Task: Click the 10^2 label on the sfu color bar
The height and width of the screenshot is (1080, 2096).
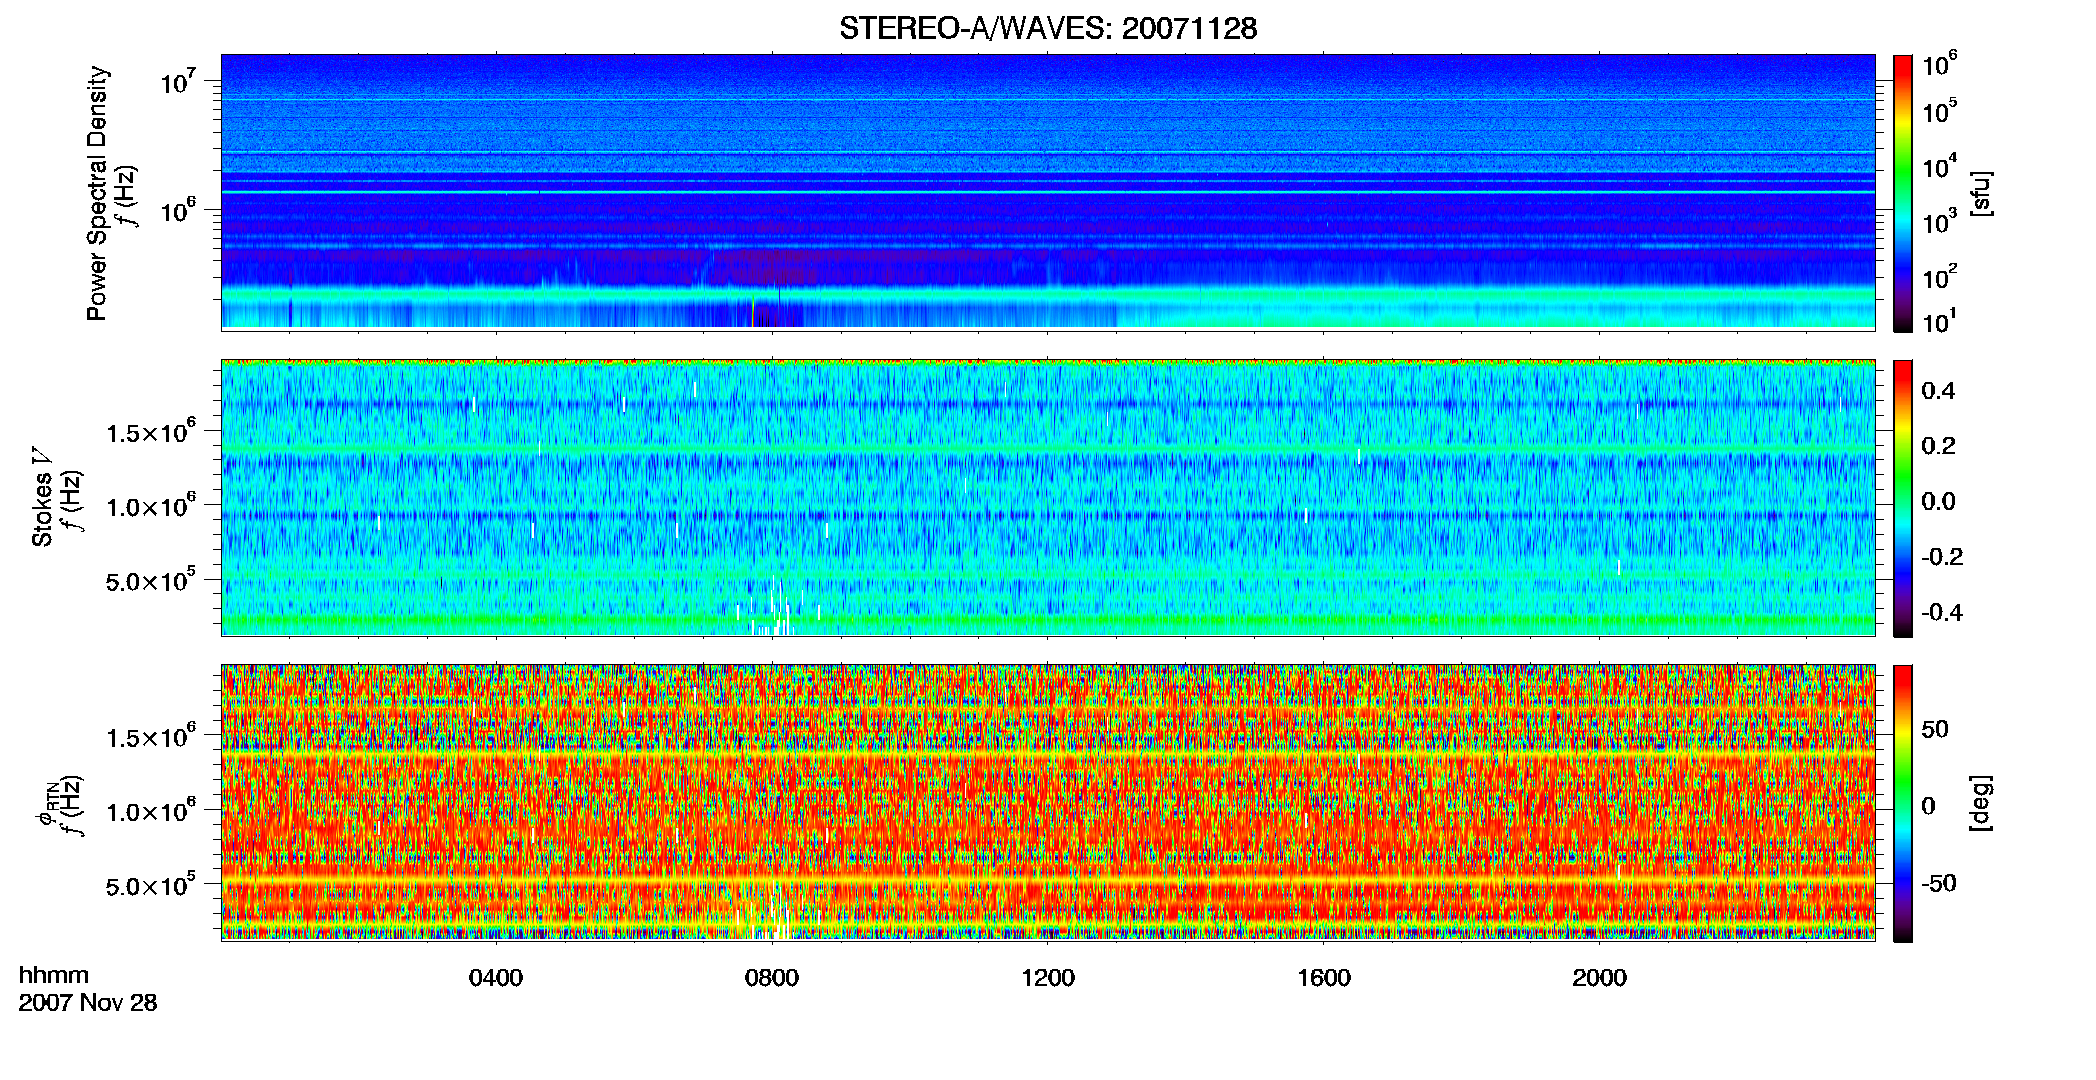Action: pyautogui.click(x=1939, y=276)
